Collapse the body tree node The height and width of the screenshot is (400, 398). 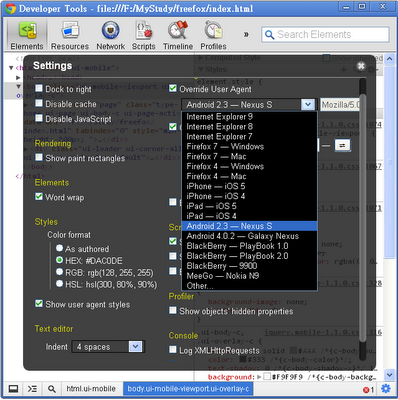pyautogui.click(x=19, y=87)
